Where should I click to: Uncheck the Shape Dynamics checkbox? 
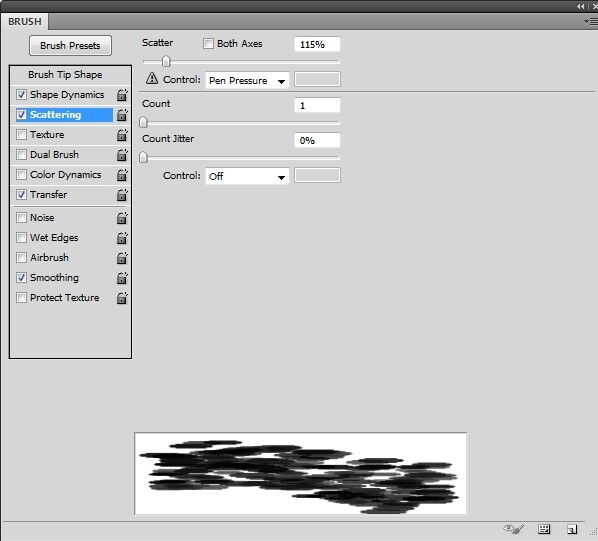(21, 95)
